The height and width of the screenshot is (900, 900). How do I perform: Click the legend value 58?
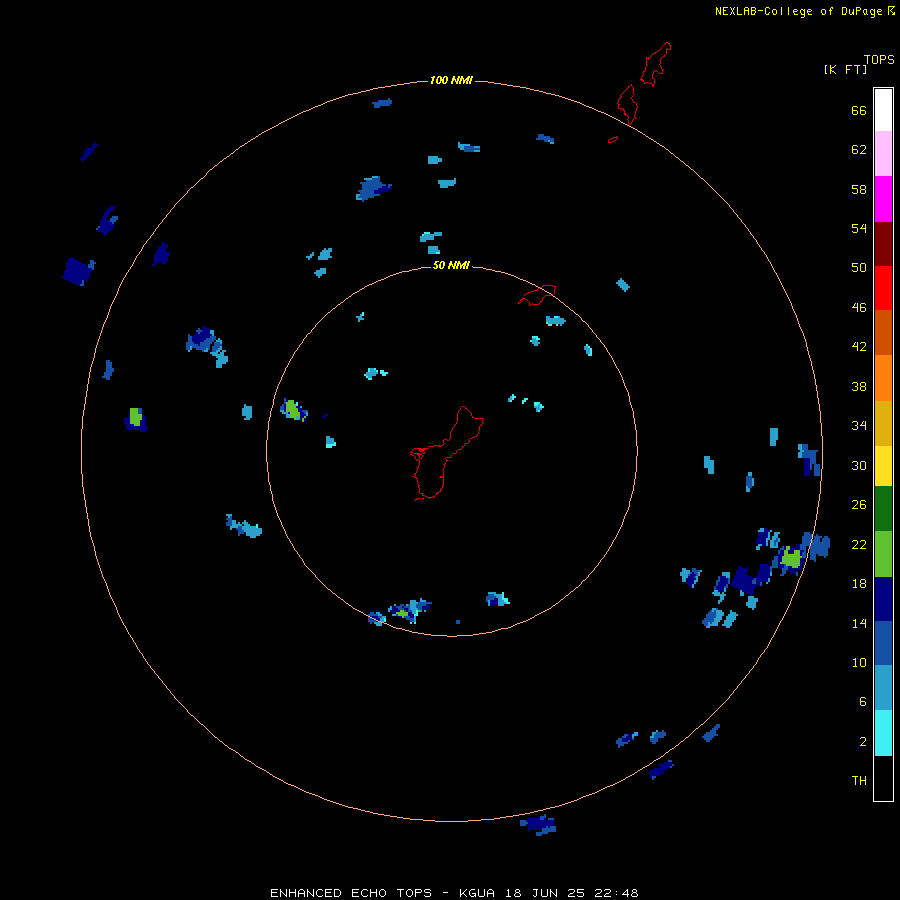[859, 189]
